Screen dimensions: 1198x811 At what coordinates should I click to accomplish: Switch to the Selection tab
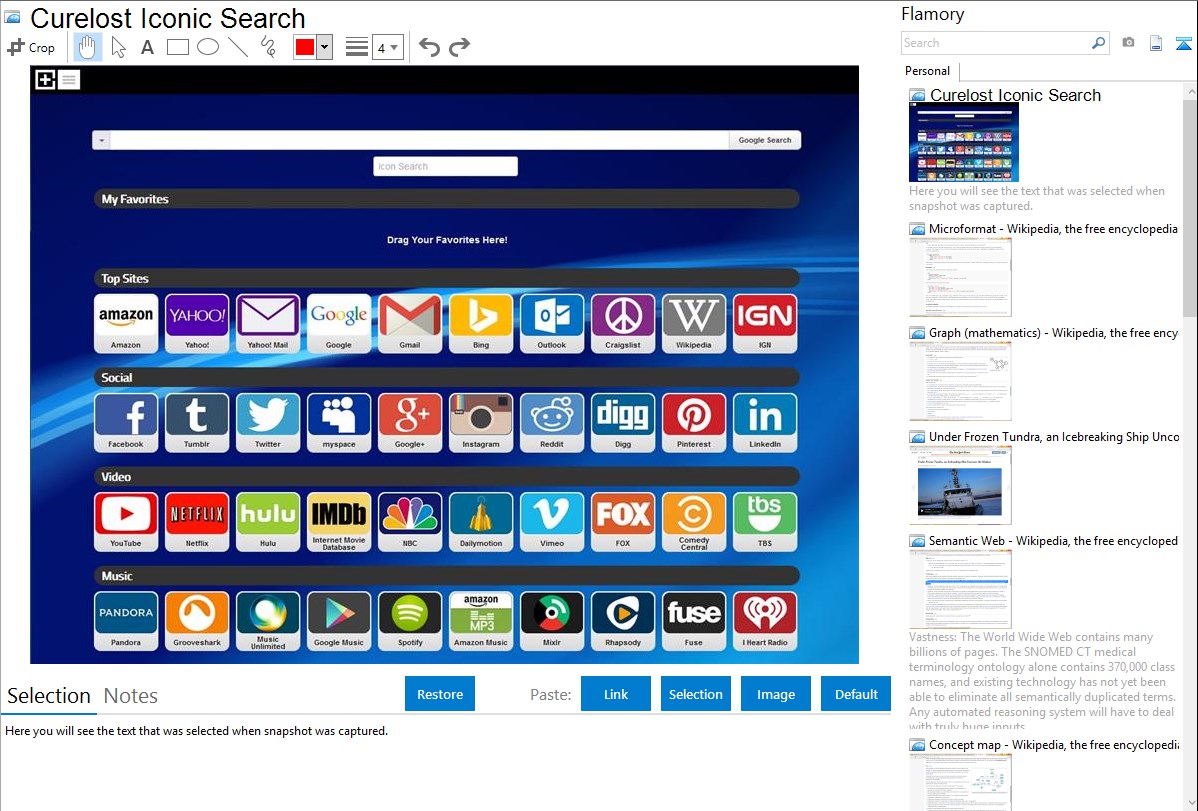pyautogui.click(x=49, y=696)
